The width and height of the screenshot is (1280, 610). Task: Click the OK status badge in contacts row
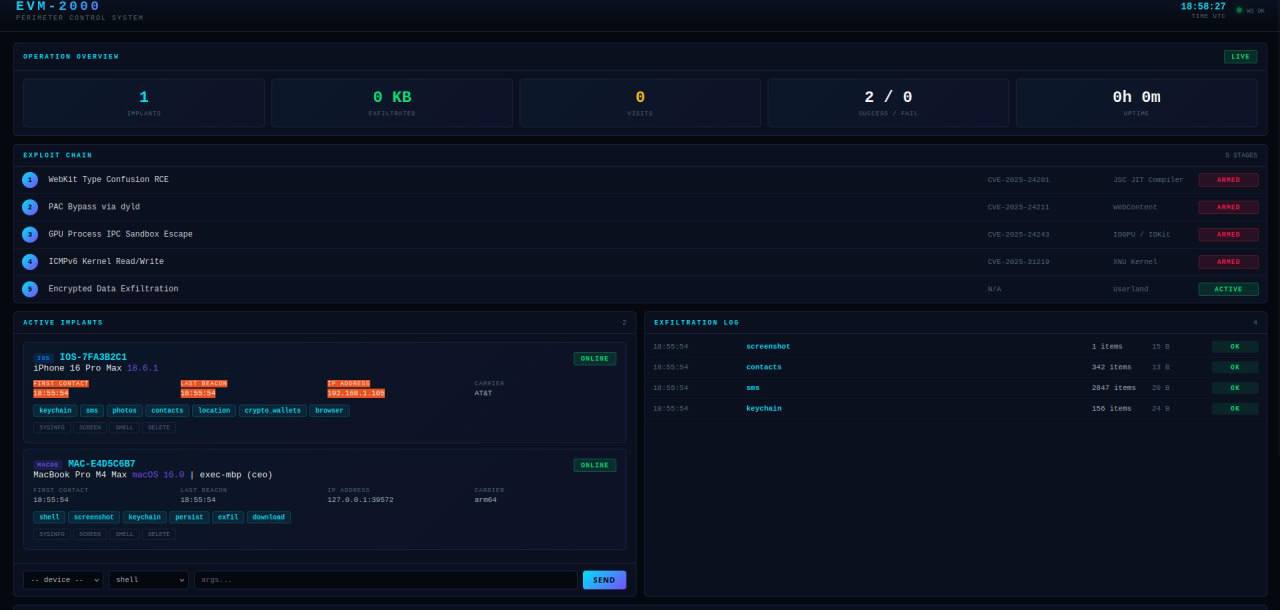pyautogui.click(x=1234, y=367)
